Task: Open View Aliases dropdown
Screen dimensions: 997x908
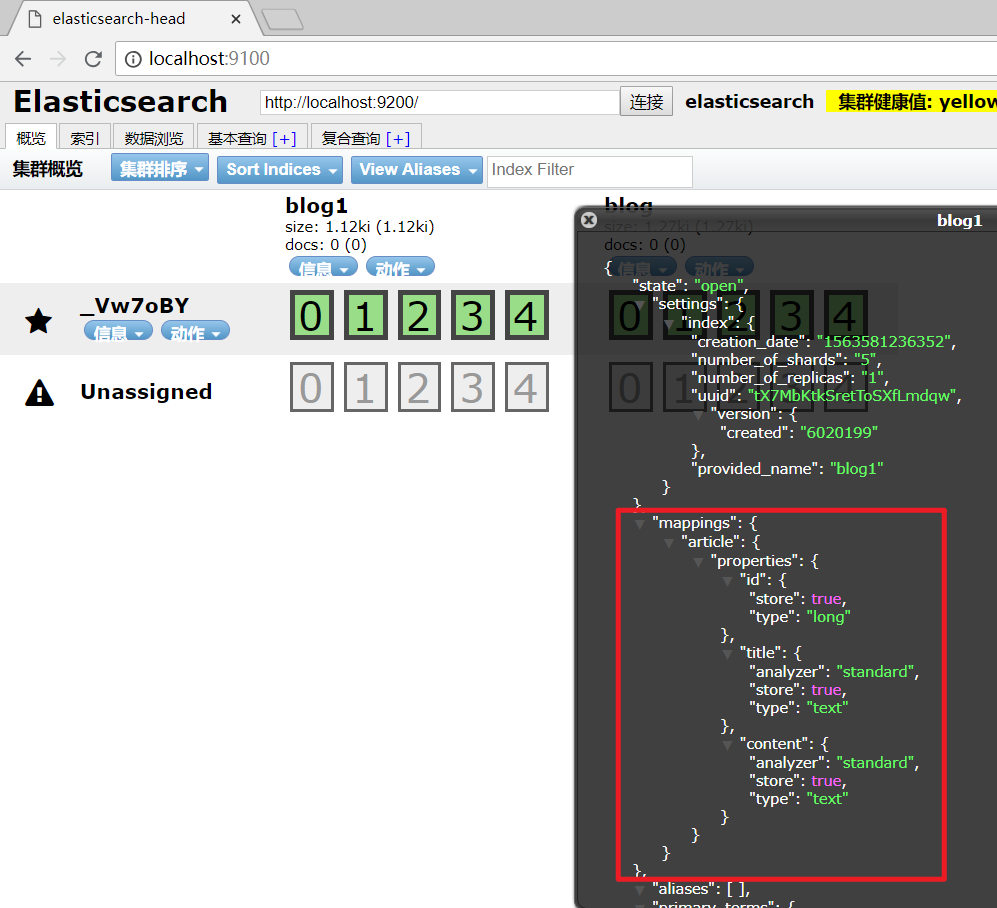Action: click(416, 170)
